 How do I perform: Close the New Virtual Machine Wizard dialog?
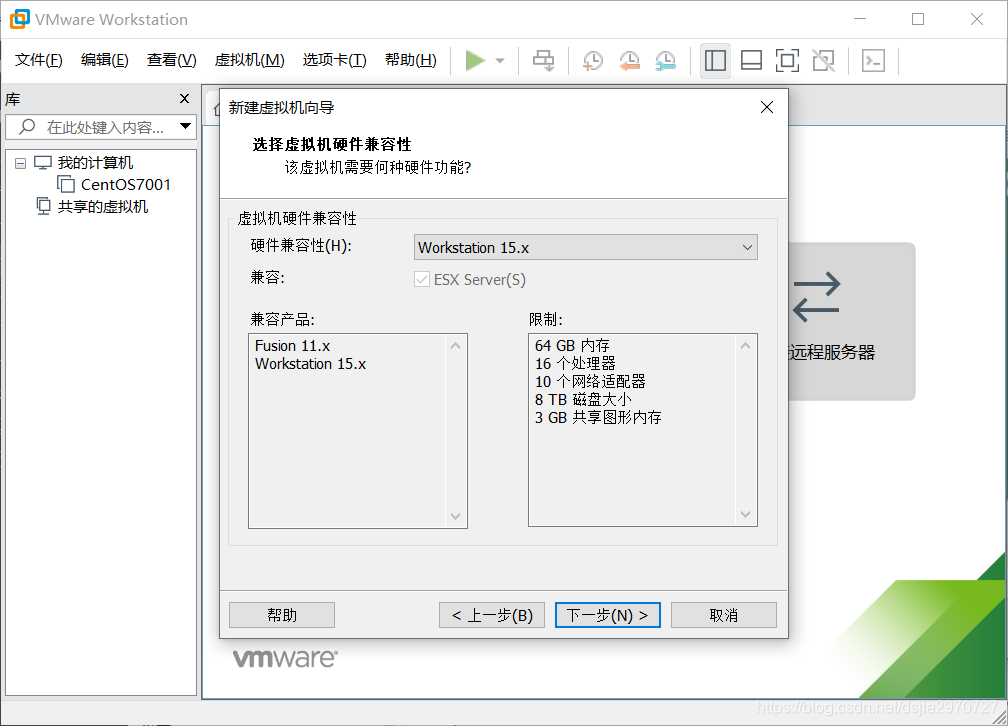pyautogui.click(x=766, y=107)
